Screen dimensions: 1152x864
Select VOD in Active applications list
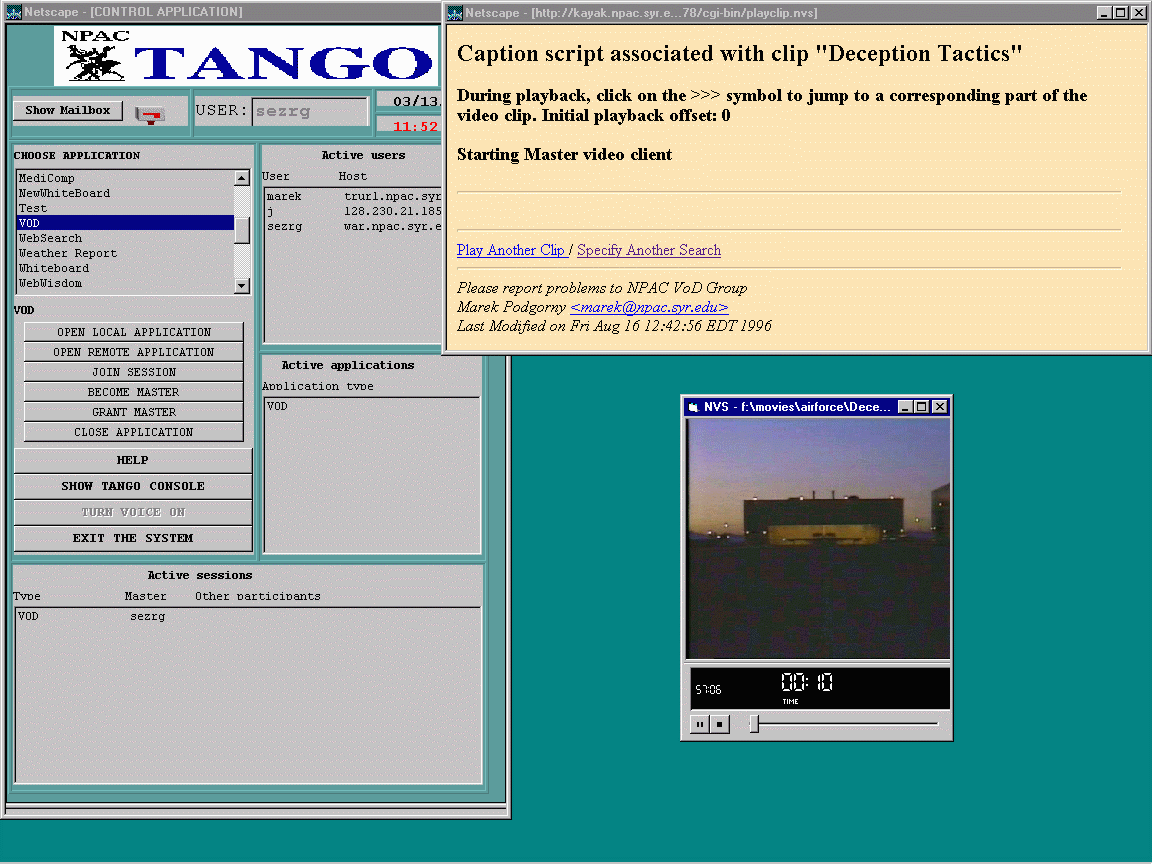pos(371,406)
